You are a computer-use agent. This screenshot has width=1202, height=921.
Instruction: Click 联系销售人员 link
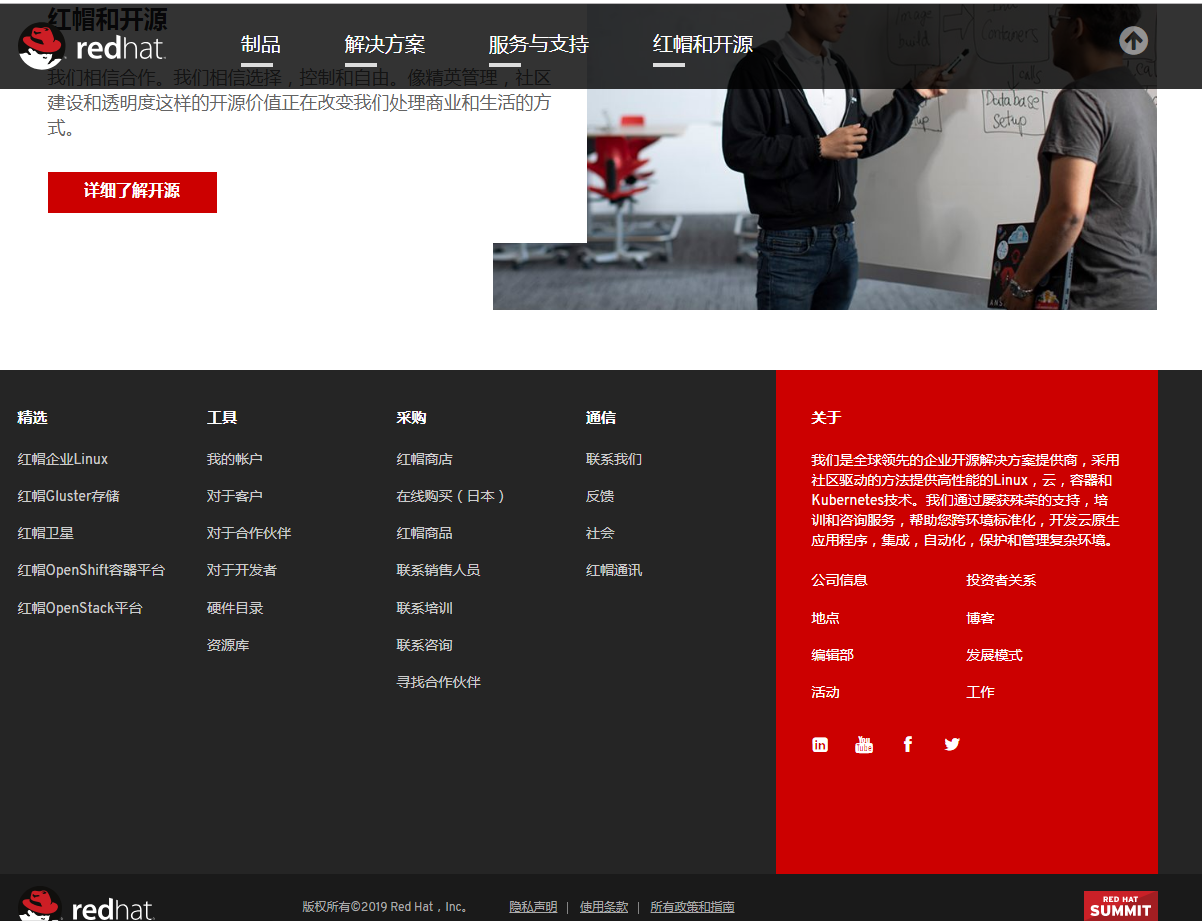tap(439, 570)
